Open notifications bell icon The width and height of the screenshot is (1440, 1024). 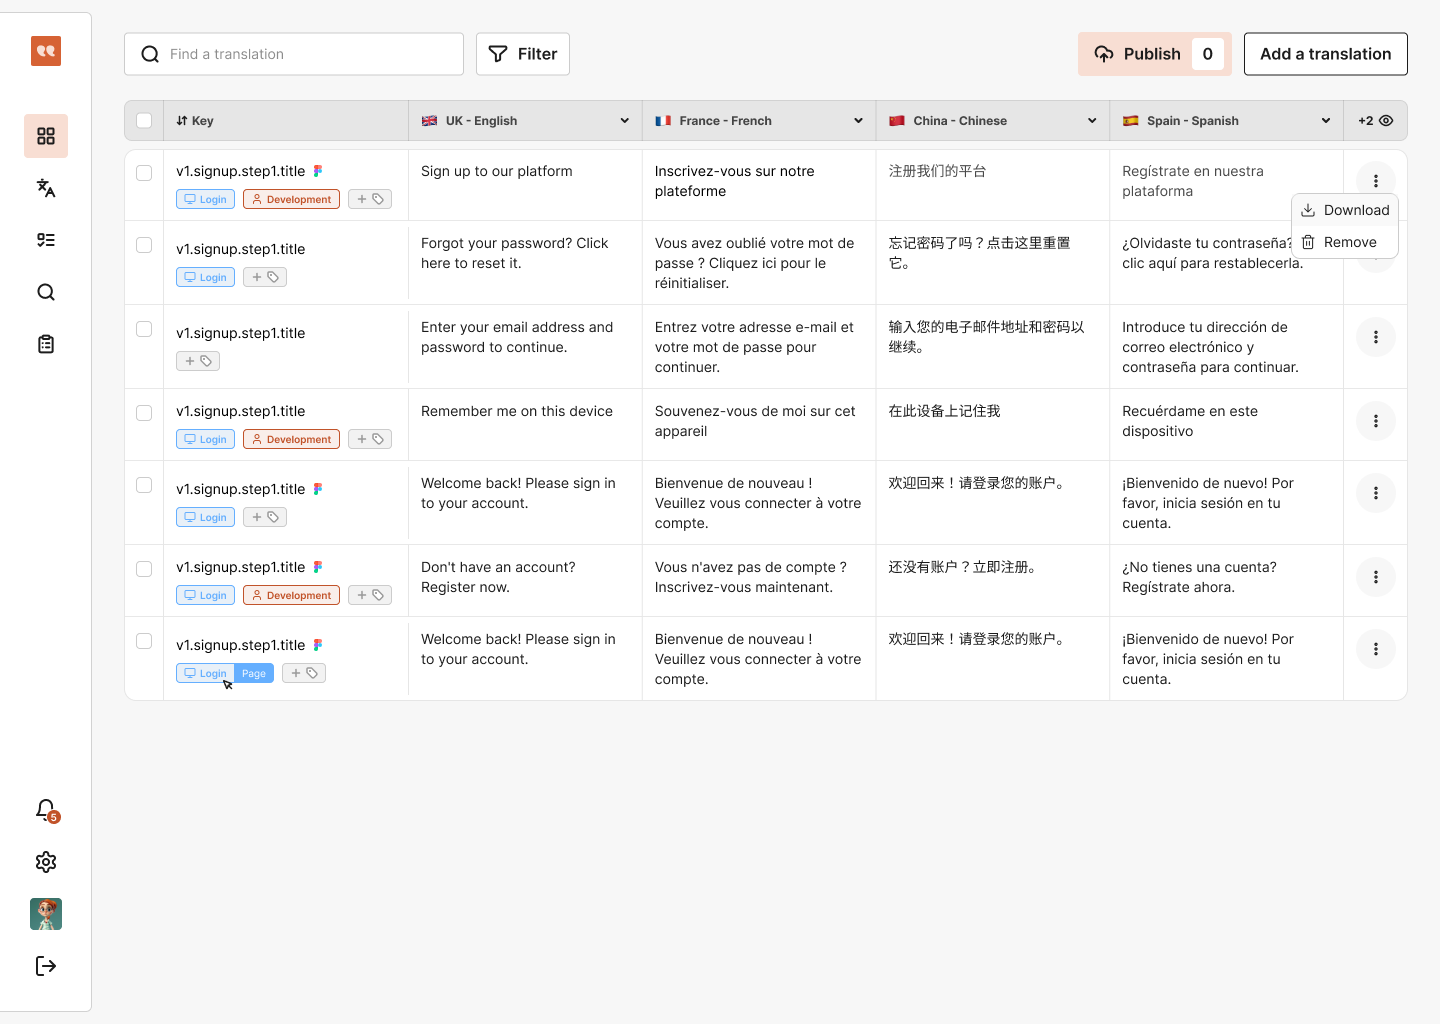[46, 809]
